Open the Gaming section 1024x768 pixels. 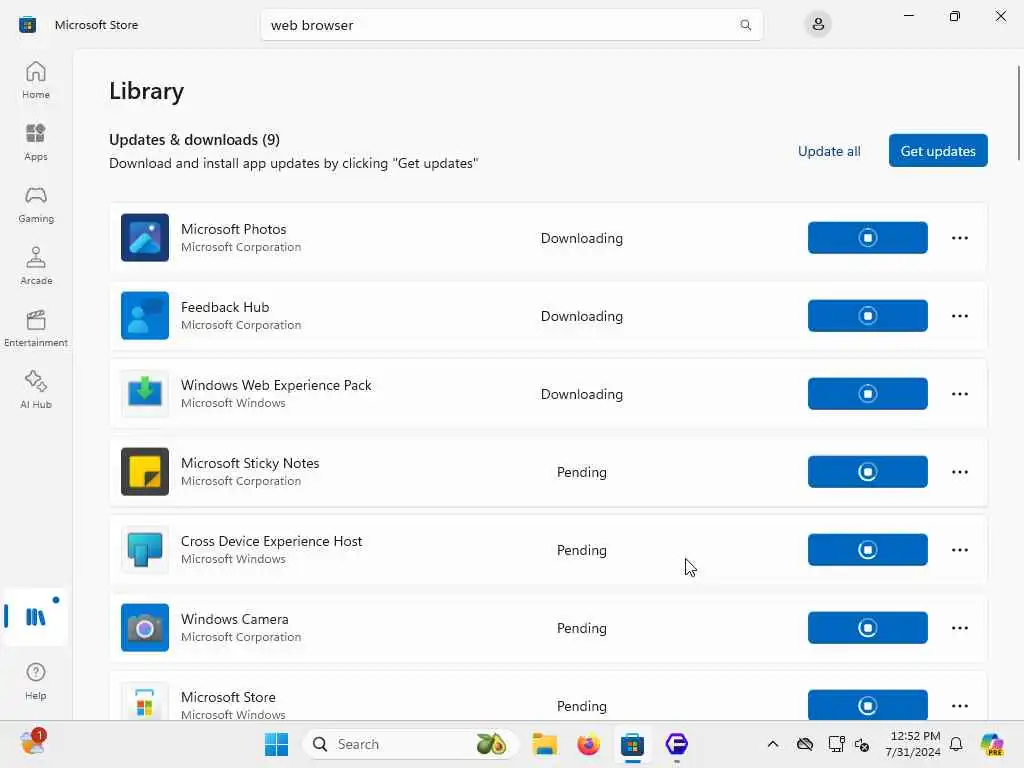[x=36, y=204]
